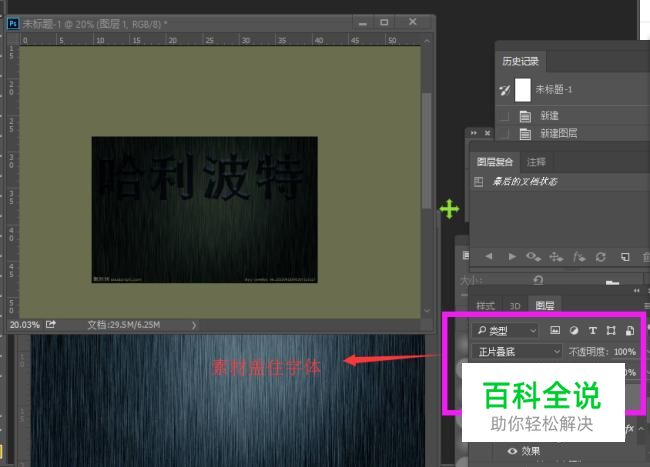Image resolution: width=650 pixels, height=467 pixels.
Task: Click the Photoshop Ps icon in document title bar
Action: point(13,24)
